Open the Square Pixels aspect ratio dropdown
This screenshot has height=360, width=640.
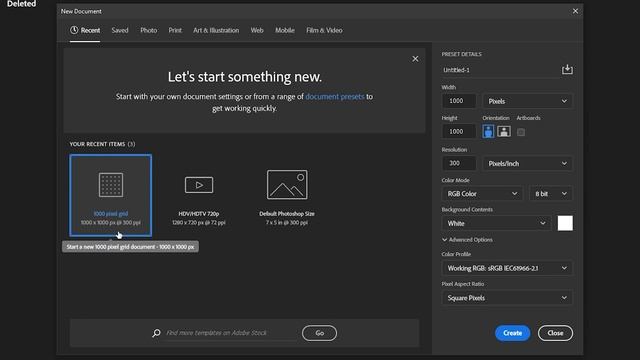click(507, 298)
